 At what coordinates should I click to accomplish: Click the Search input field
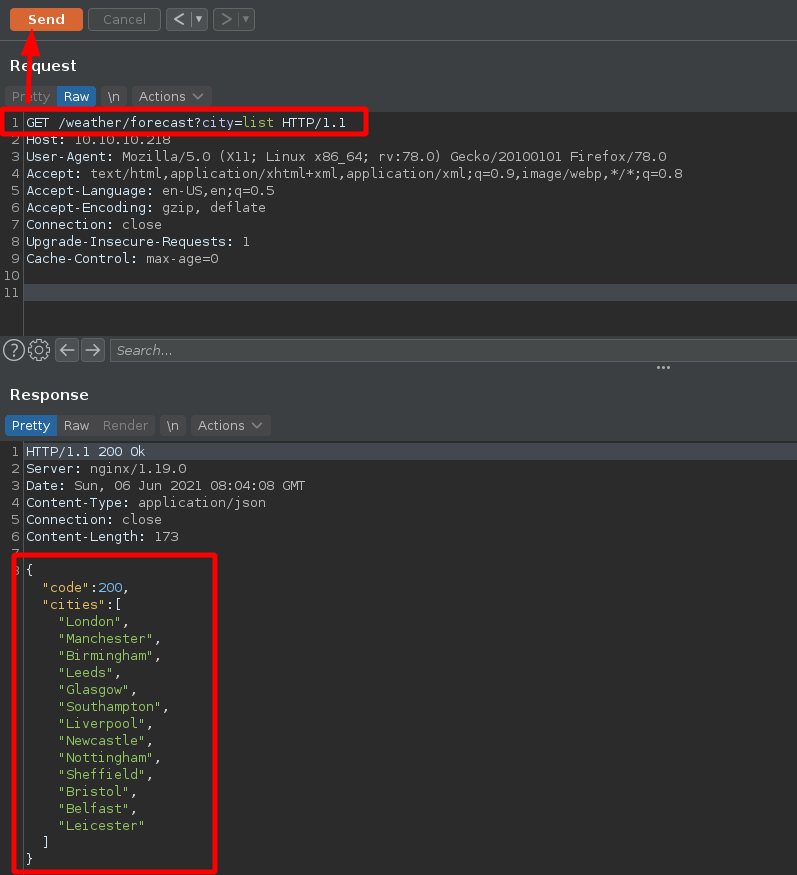(x=450, y=350)
